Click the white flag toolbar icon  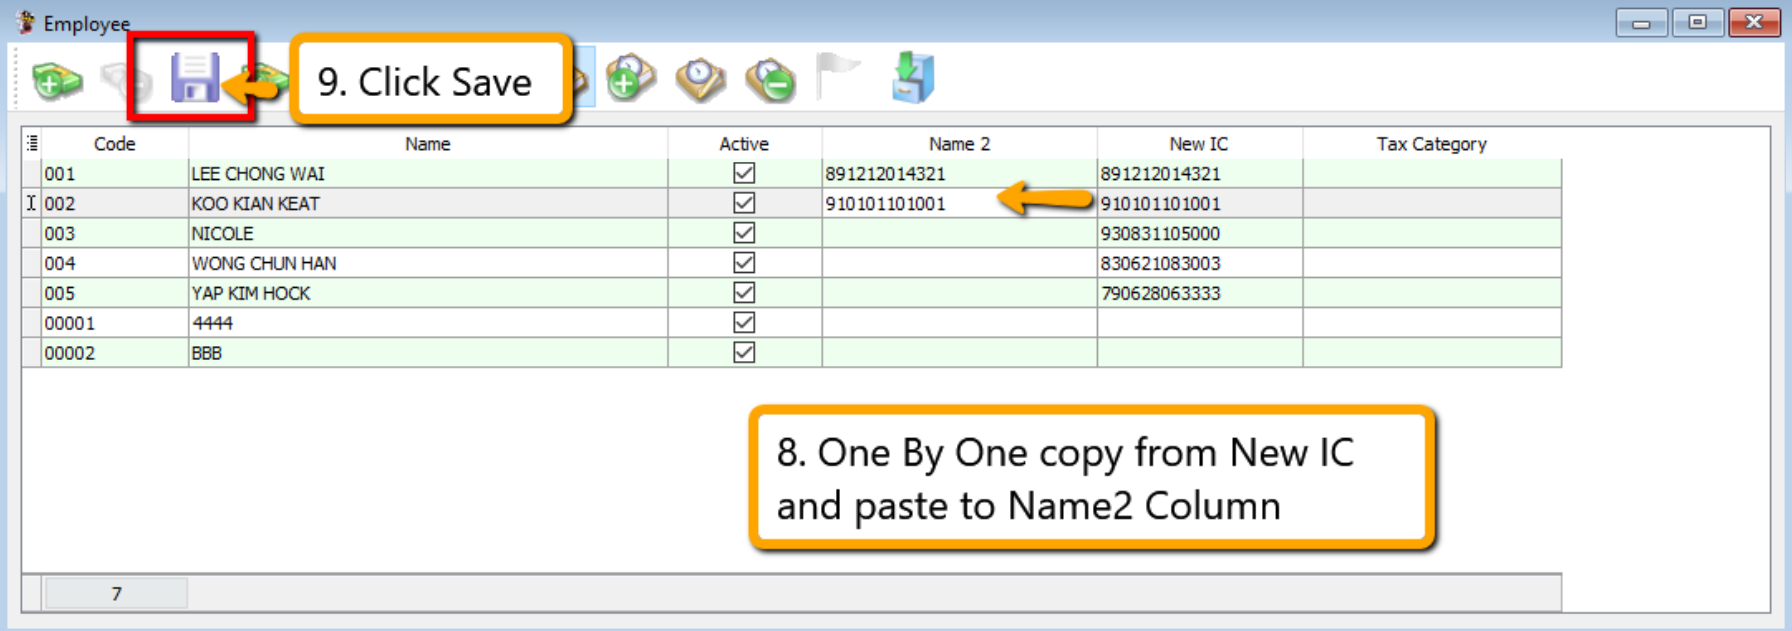tap(837, 76)
